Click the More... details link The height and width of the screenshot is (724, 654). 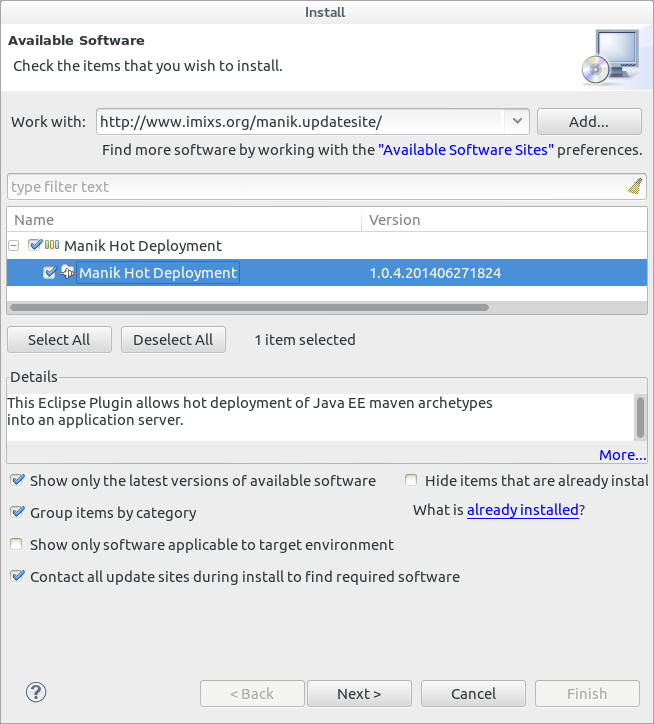point(623,455)
